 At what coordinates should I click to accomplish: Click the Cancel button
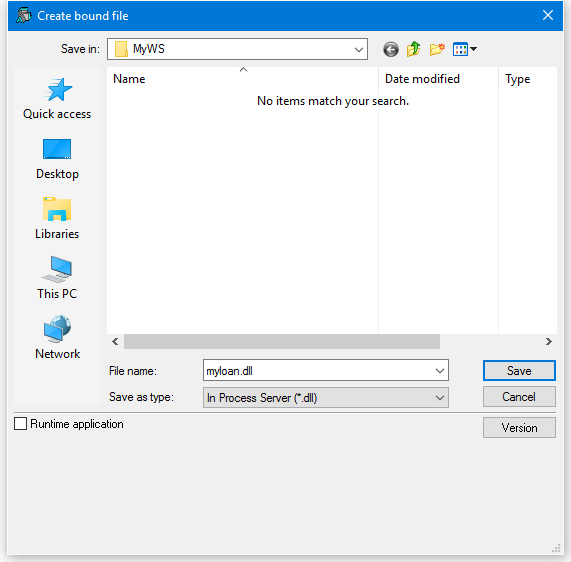pos(519,397)
